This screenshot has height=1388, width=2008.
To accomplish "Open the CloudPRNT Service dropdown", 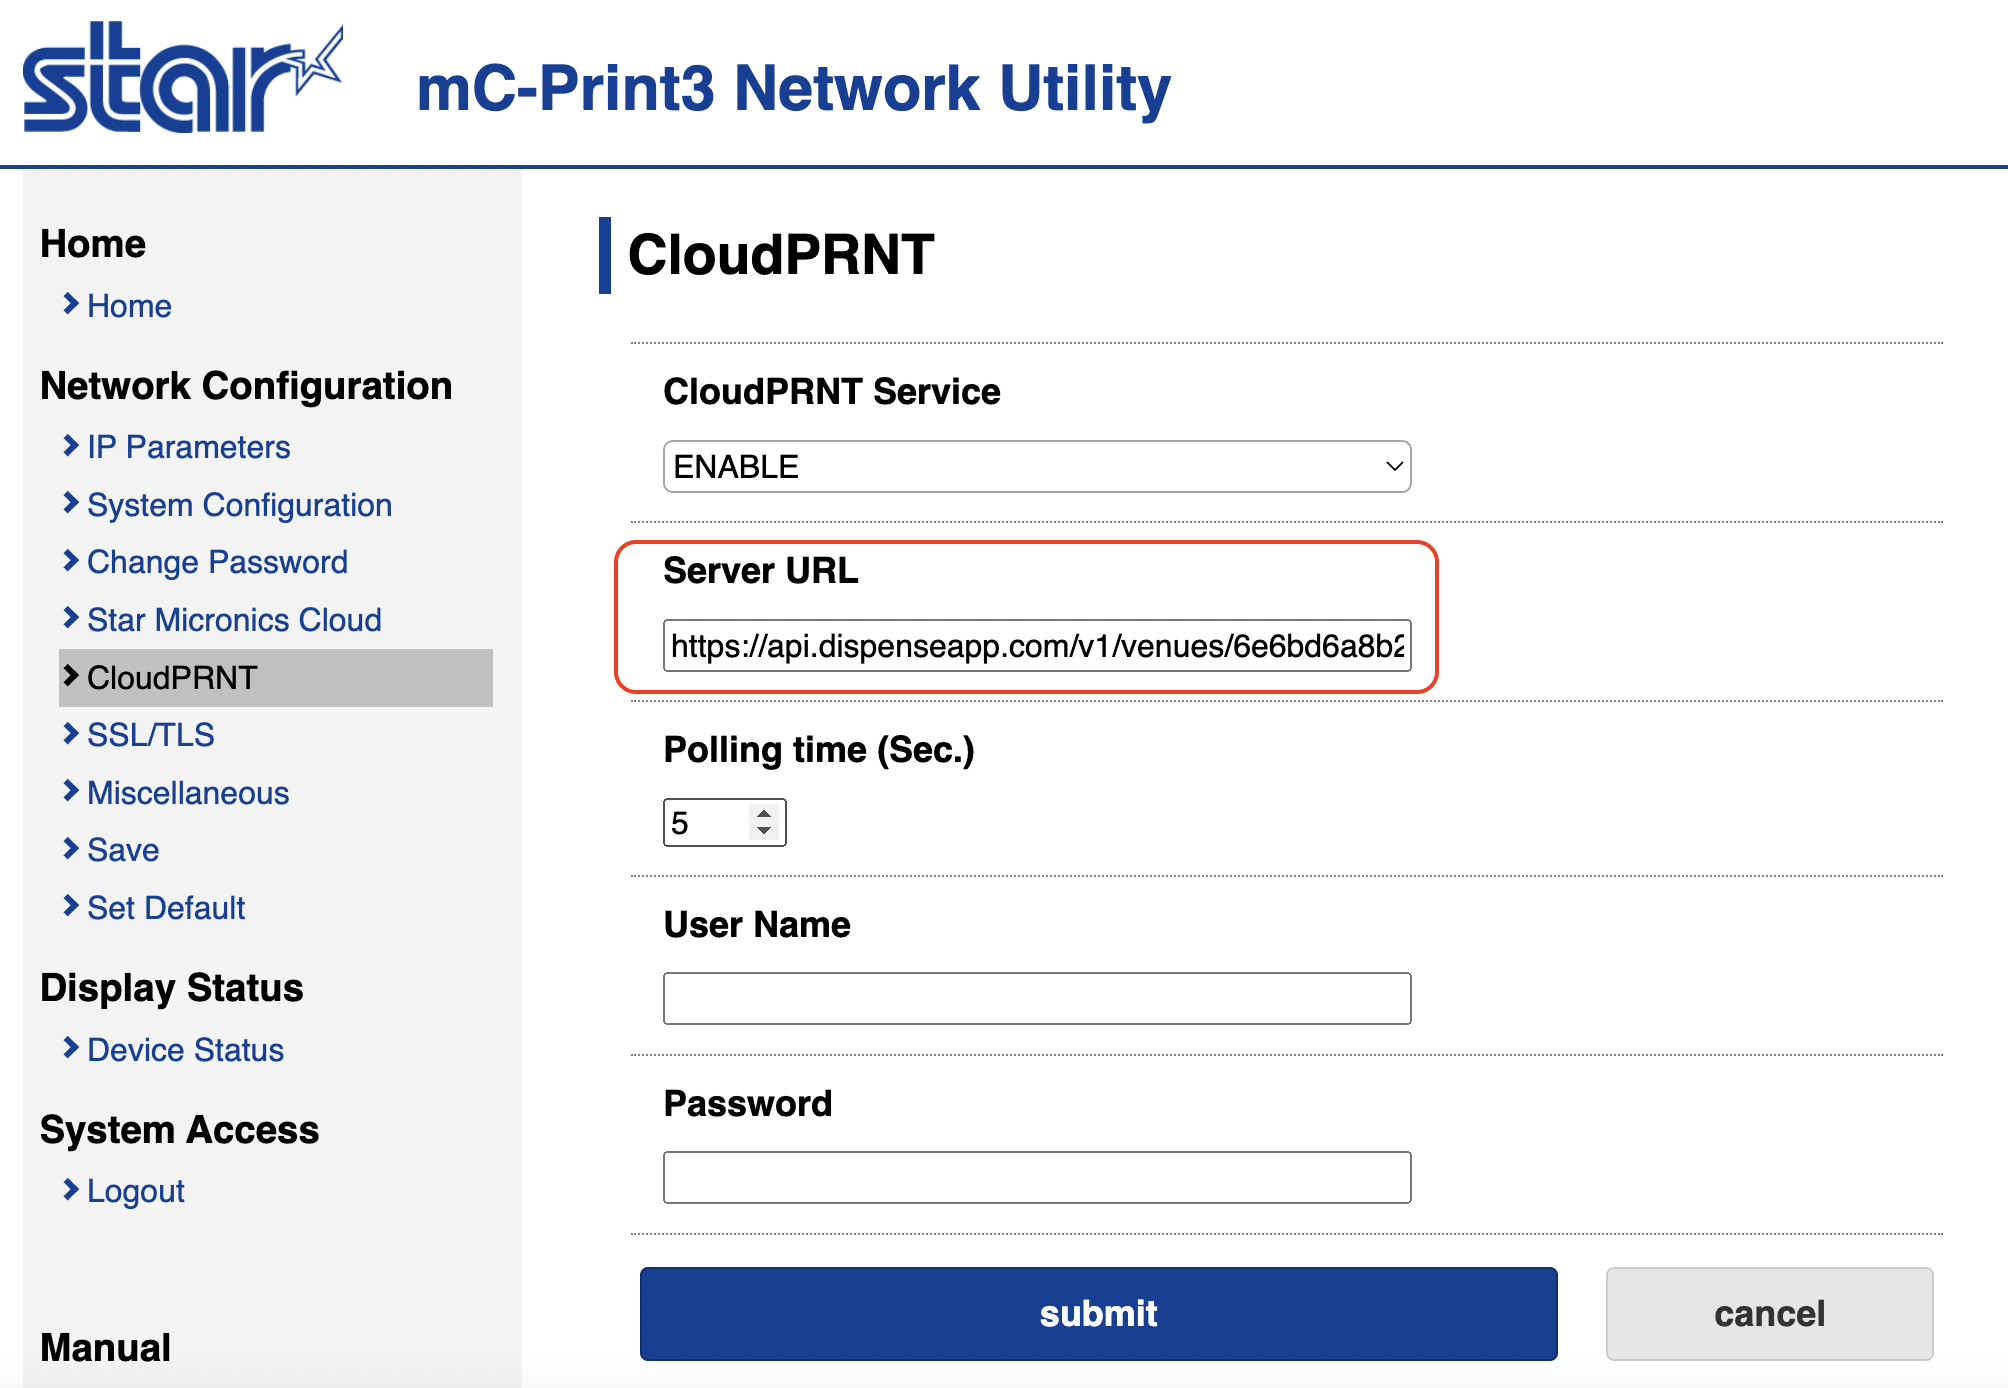I will pos(1036,467).
